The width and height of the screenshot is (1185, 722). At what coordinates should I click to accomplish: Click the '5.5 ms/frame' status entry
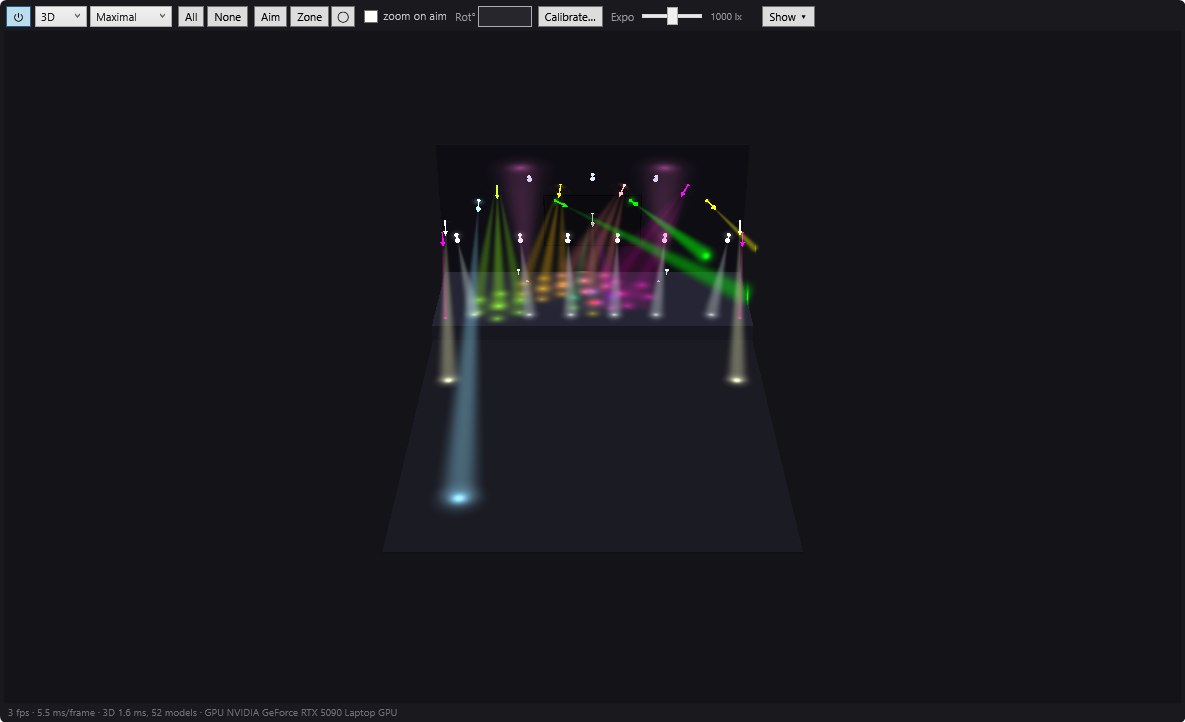pos(67,712)
